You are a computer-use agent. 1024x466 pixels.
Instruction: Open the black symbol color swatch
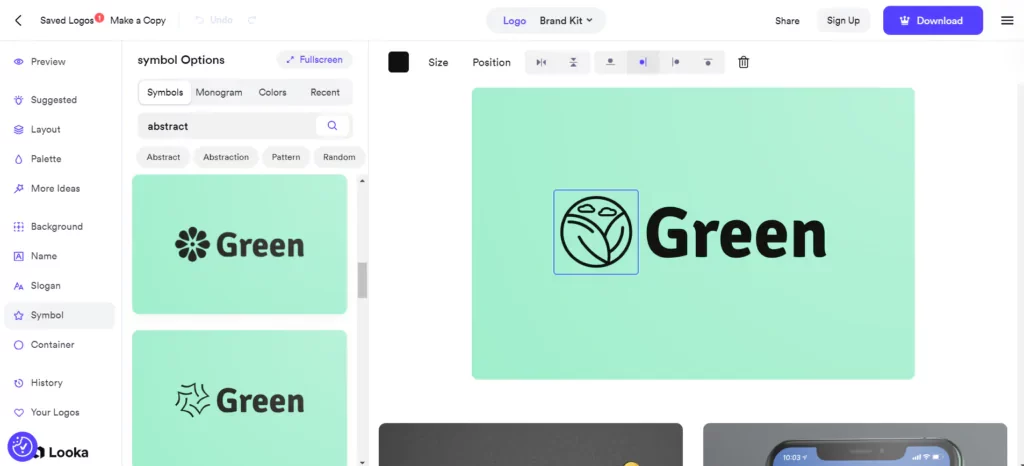coord(398,62)
